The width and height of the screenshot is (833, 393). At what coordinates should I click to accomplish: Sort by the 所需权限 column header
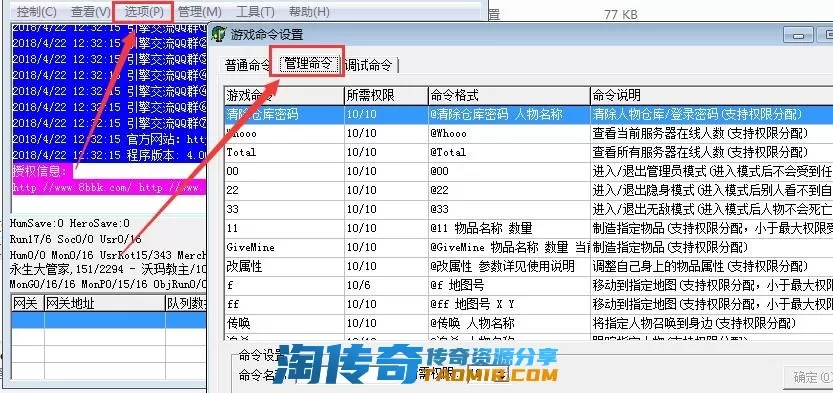click(x=386, y=96)
